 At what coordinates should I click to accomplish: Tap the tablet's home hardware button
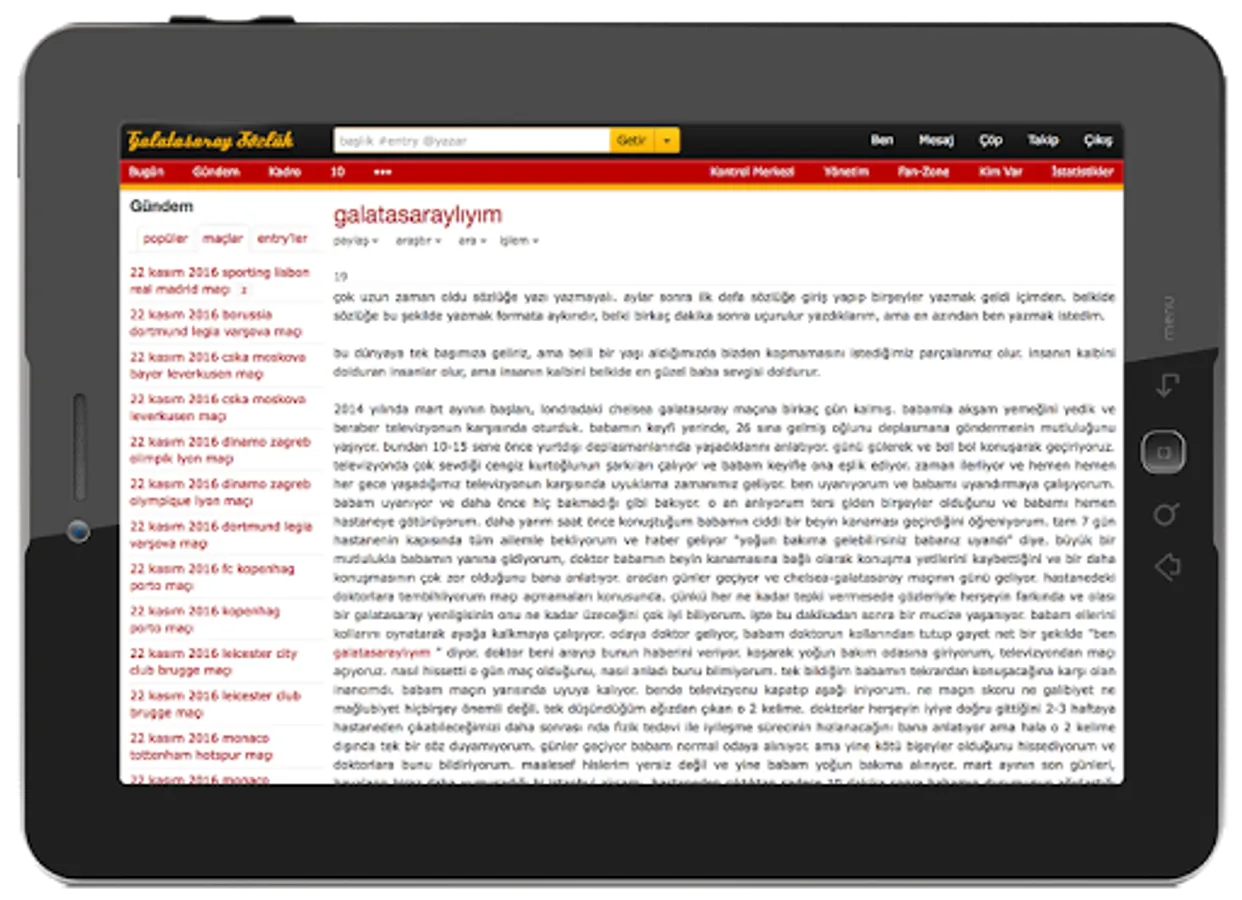point(1163,452)
